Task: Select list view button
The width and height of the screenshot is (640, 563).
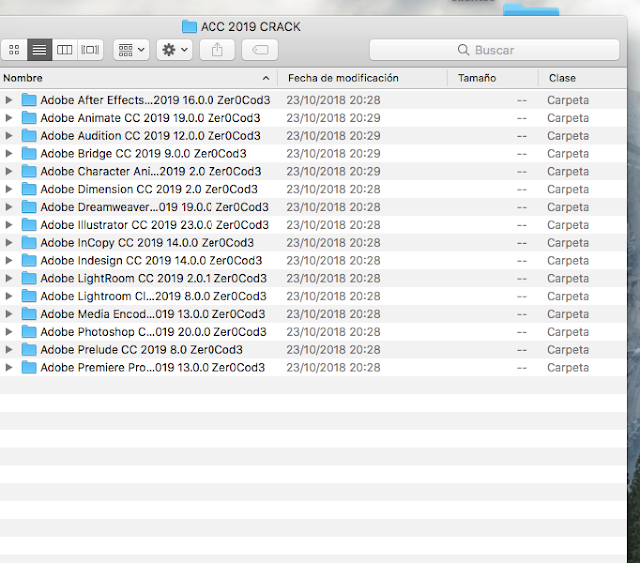Action: [x=40, y=50]
